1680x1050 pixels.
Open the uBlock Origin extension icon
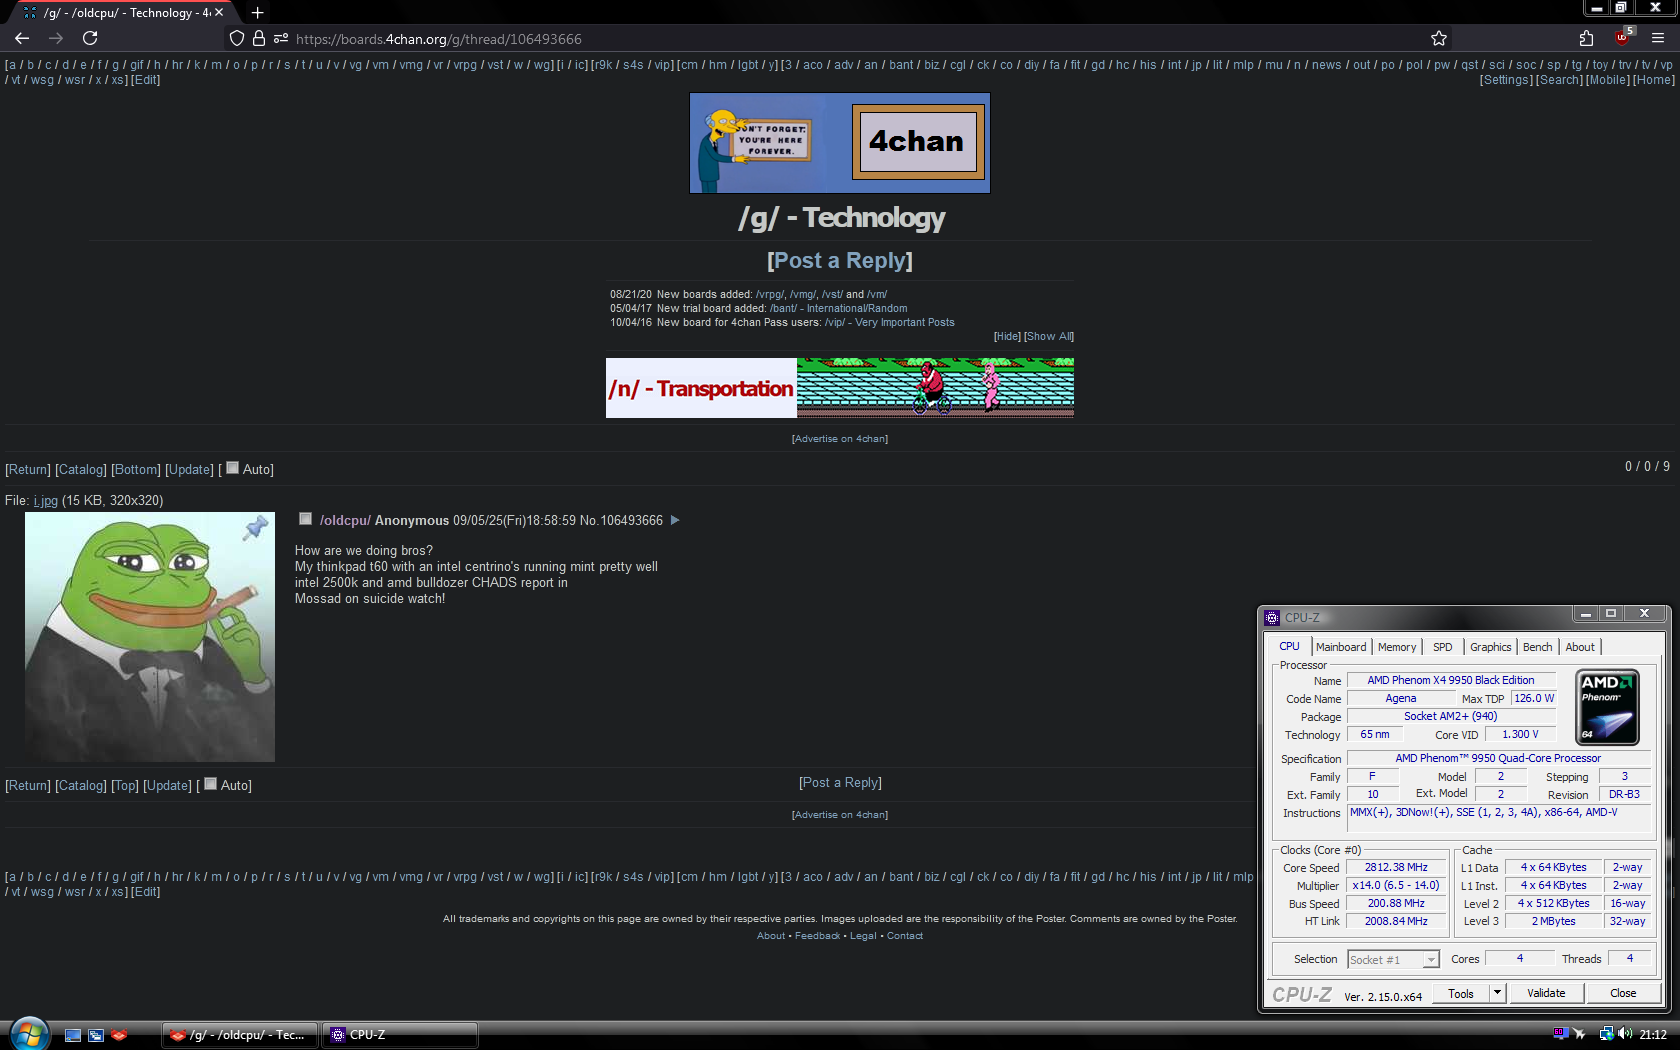click(x=1623, y=37)
